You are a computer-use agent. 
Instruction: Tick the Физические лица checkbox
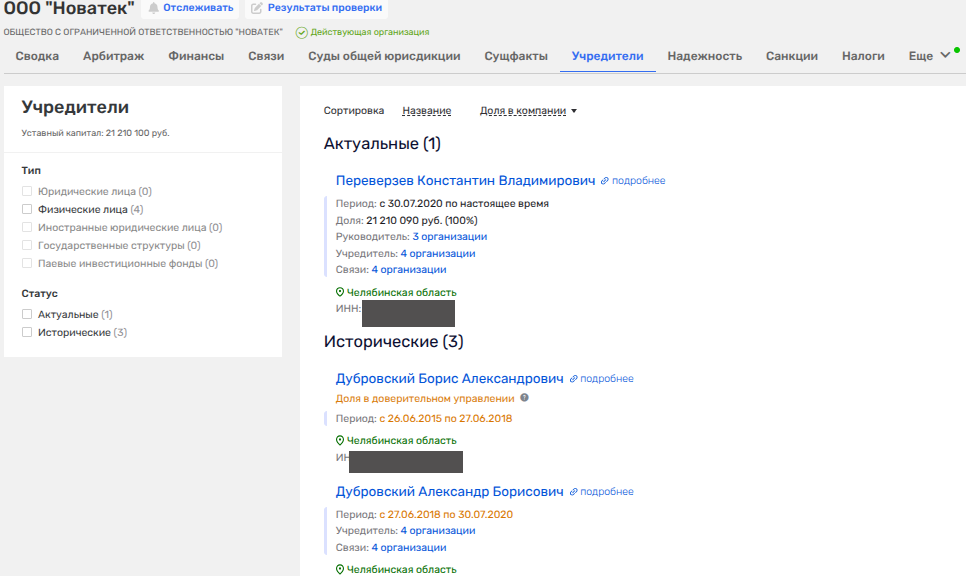pyautogui.click(x=27, y=209)
